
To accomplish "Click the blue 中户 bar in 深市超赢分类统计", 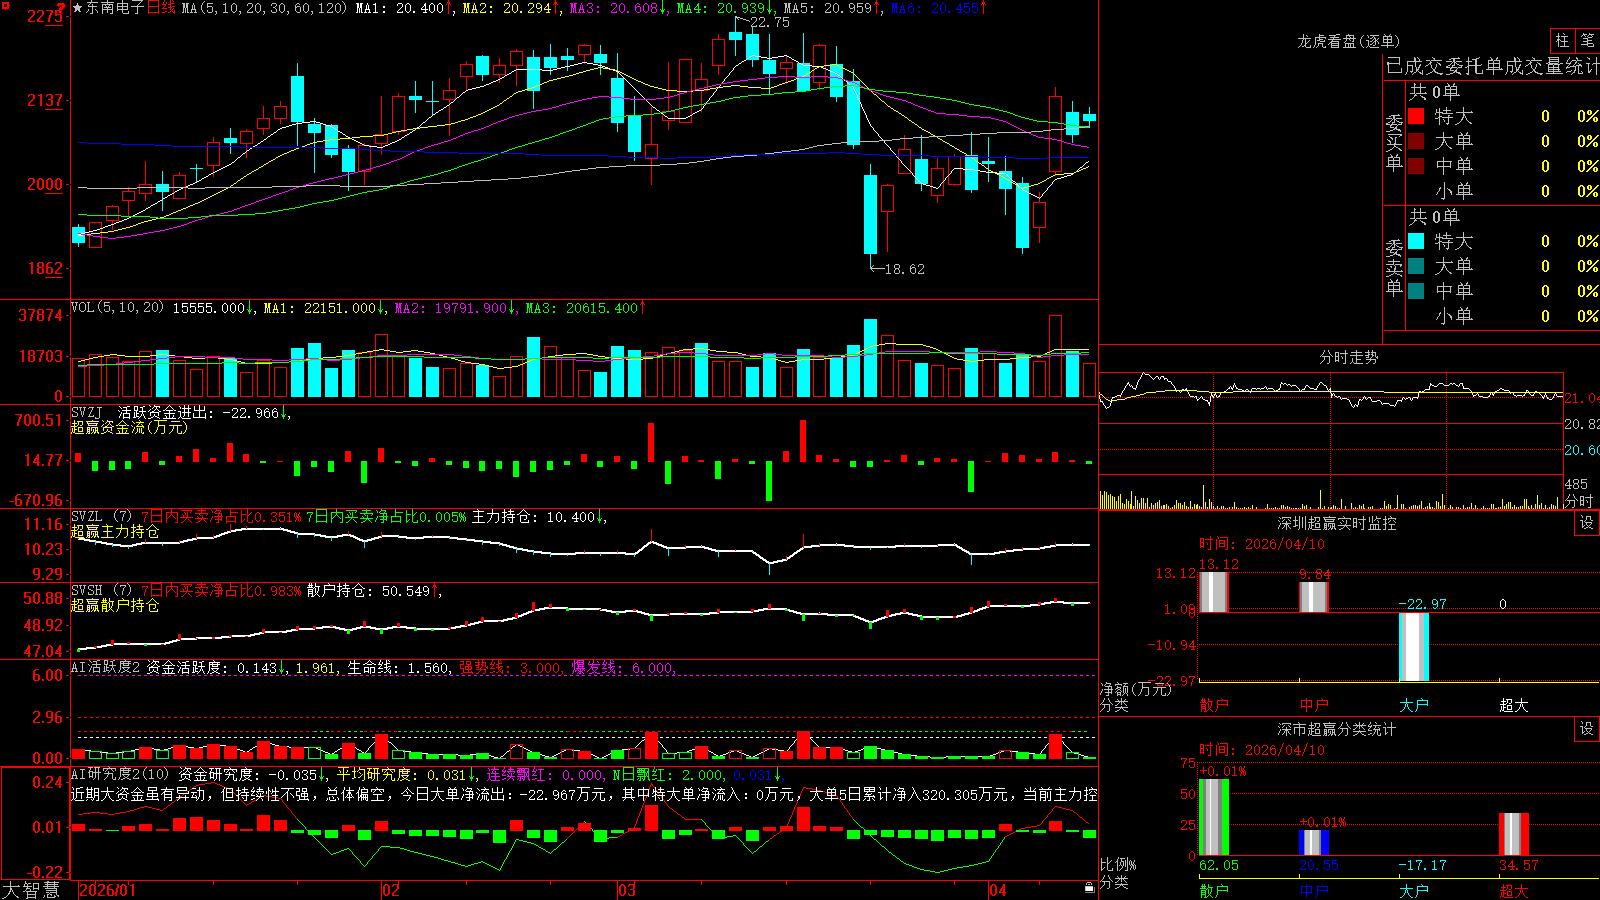I will pyautogui.click(x=1314, y=842).
